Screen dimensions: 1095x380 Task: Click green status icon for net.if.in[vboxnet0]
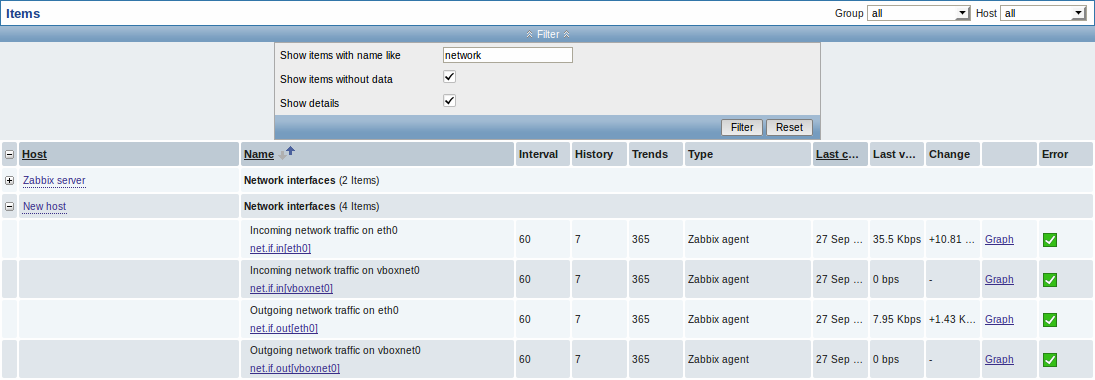point(1050,279)
